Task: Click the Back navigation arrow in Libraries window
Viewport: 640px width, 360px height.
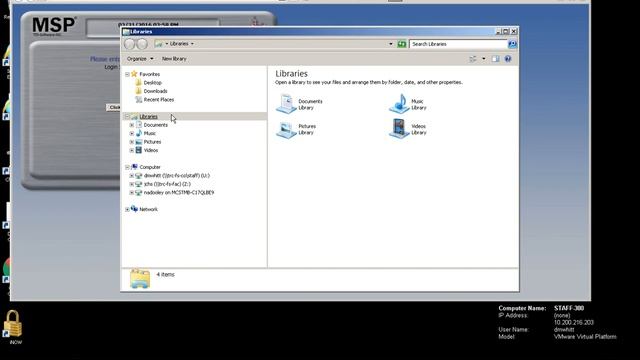Action: click(x=130, y=44)
